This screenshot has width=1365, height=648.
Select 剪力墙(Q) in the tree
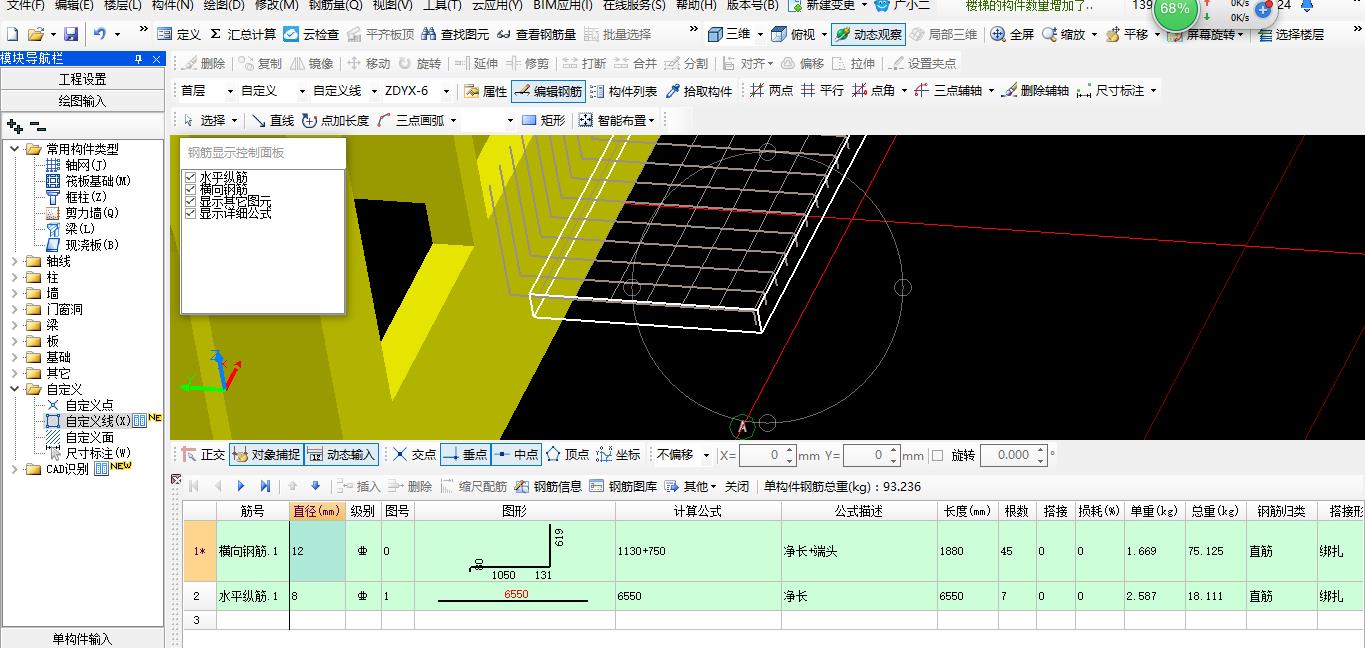[x=92, y=213]
